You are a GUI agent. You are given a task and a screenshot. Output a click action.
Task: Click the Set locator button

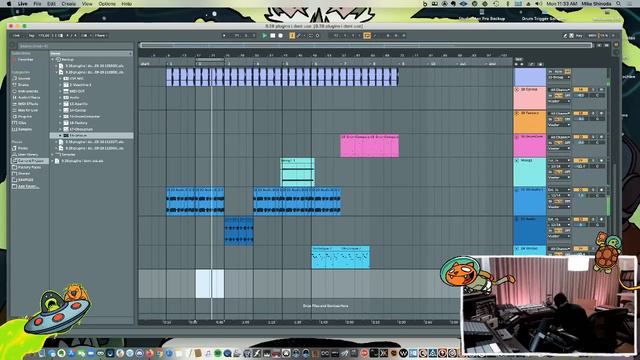click(x=518, y=60)
